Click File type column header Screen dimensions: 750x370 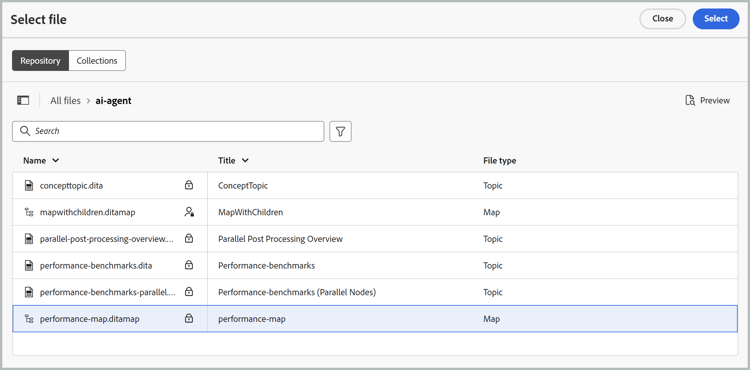(x=499, y=161)
